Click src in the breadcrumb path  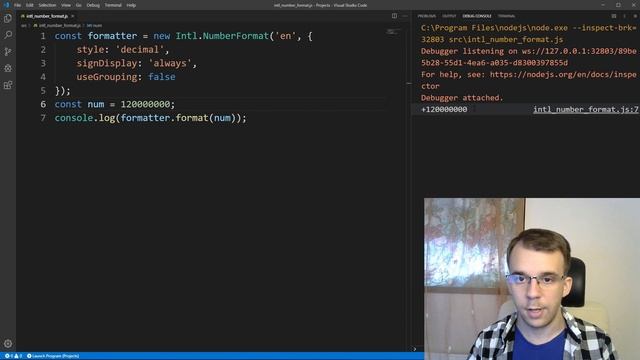(x=24, y=25)
